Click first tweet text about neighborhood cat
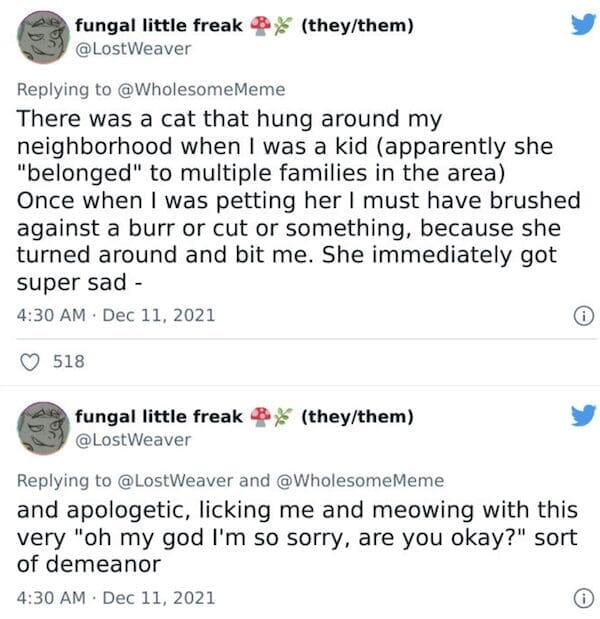 pos(290,201)
